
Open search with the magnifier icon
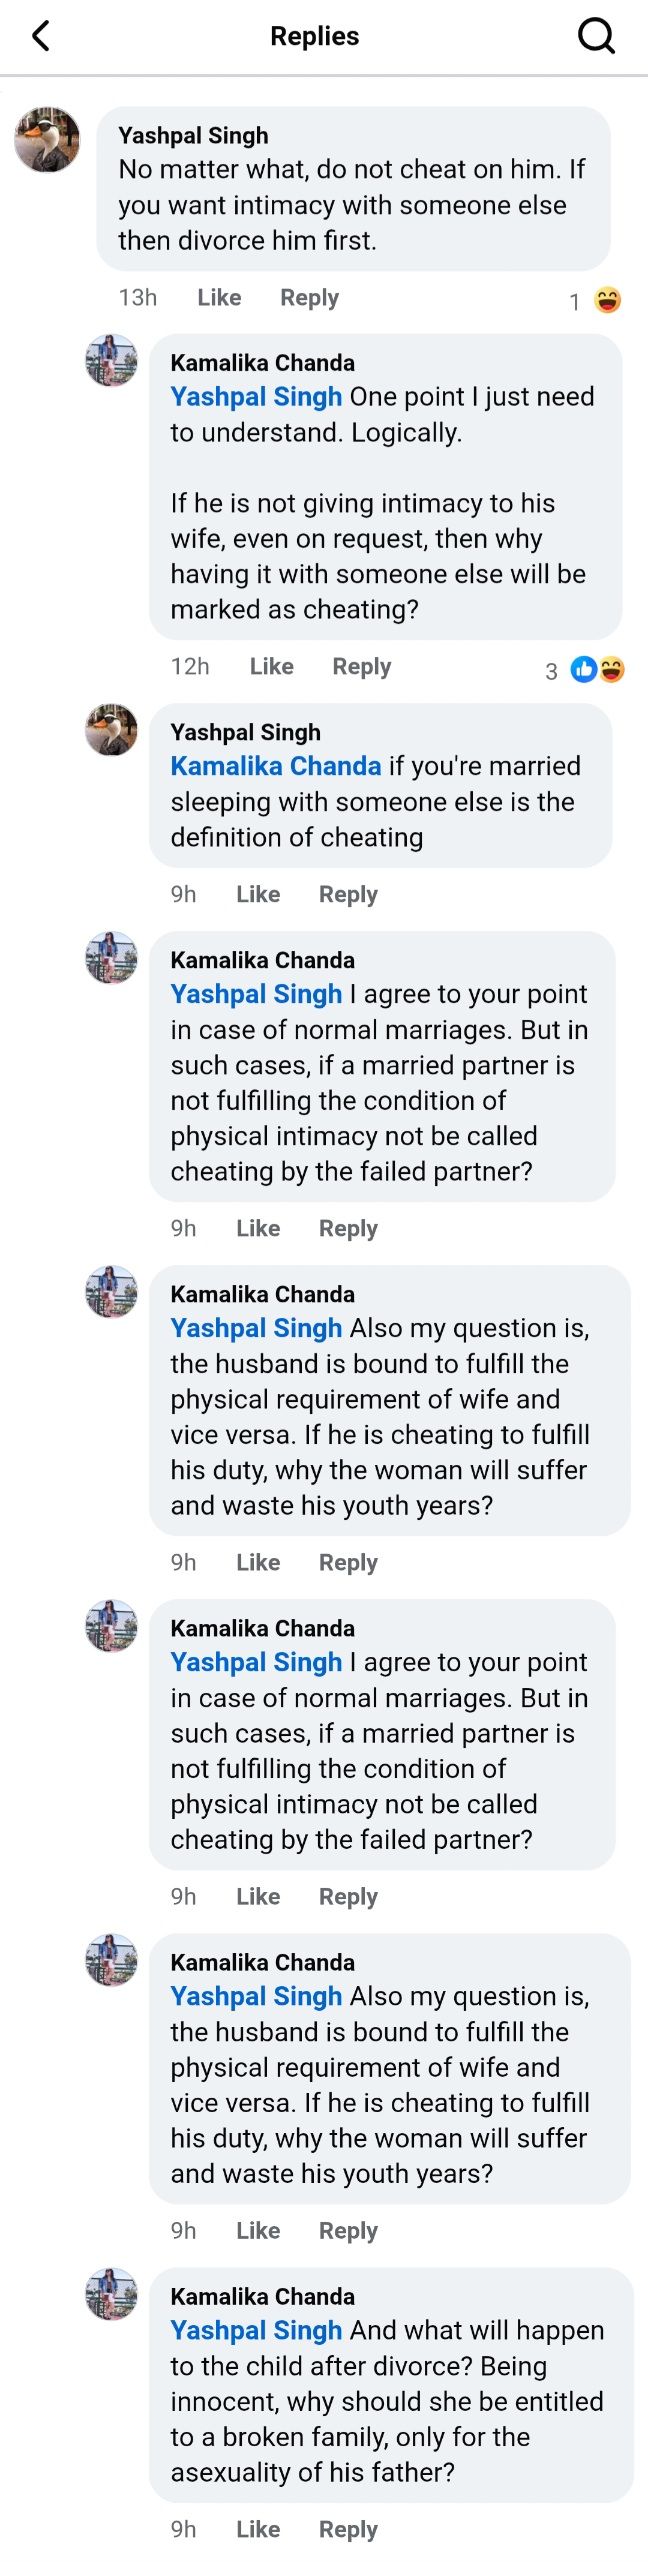pyautogui.click(x=596, y=37)
